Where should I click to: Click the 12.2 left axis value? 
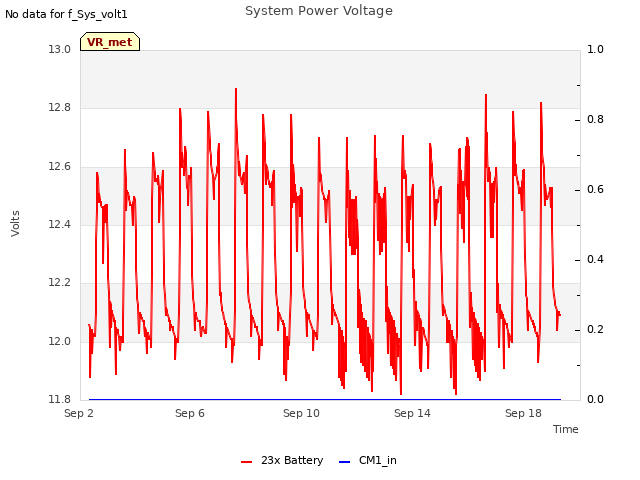[x=60, y=282]
